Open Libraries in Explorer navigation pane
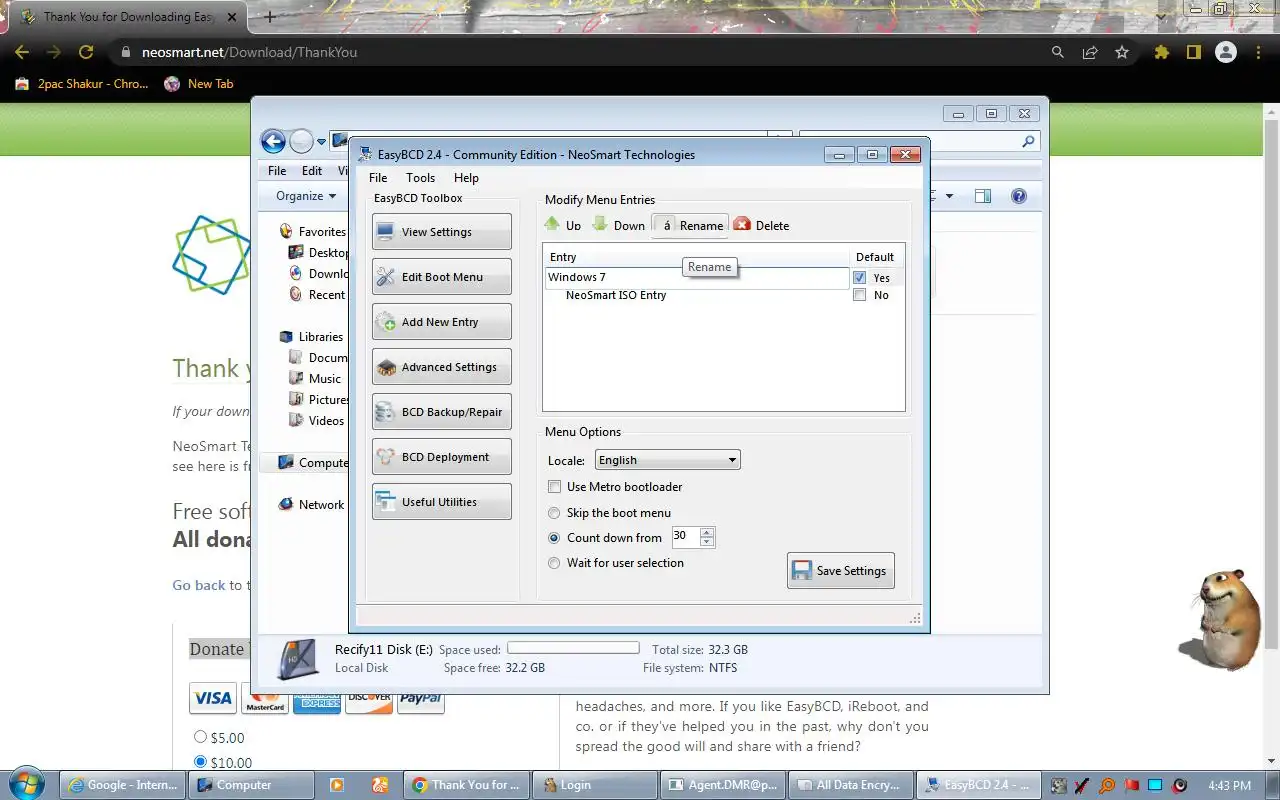 (320, 337)
